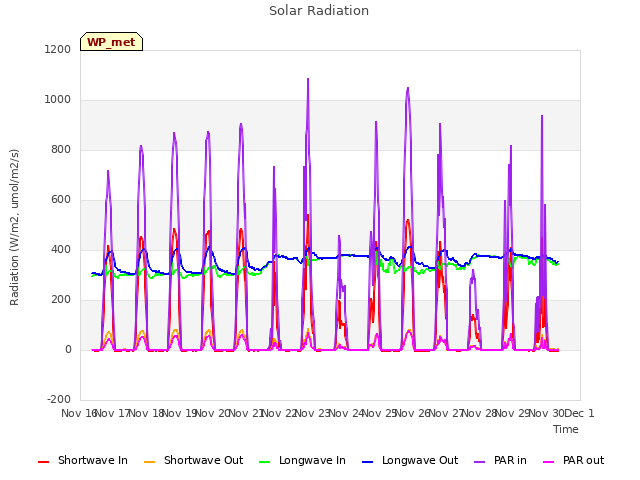Click the 1000 y-axis tick label
The width and height of the screenshot is (640, 480).
click(x=58, y=100)
